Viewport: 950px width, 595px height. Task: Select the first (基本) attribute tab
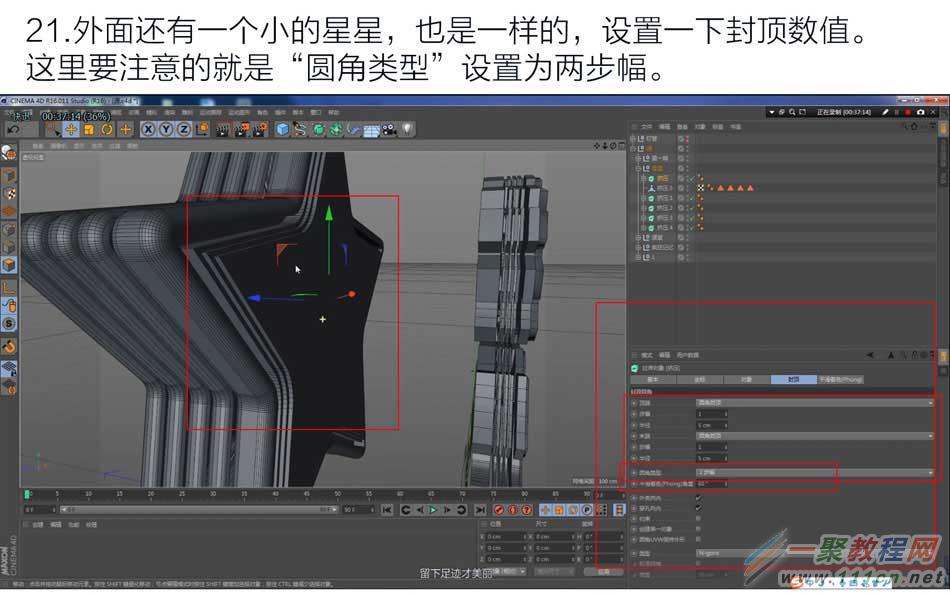tap(653, 379)
